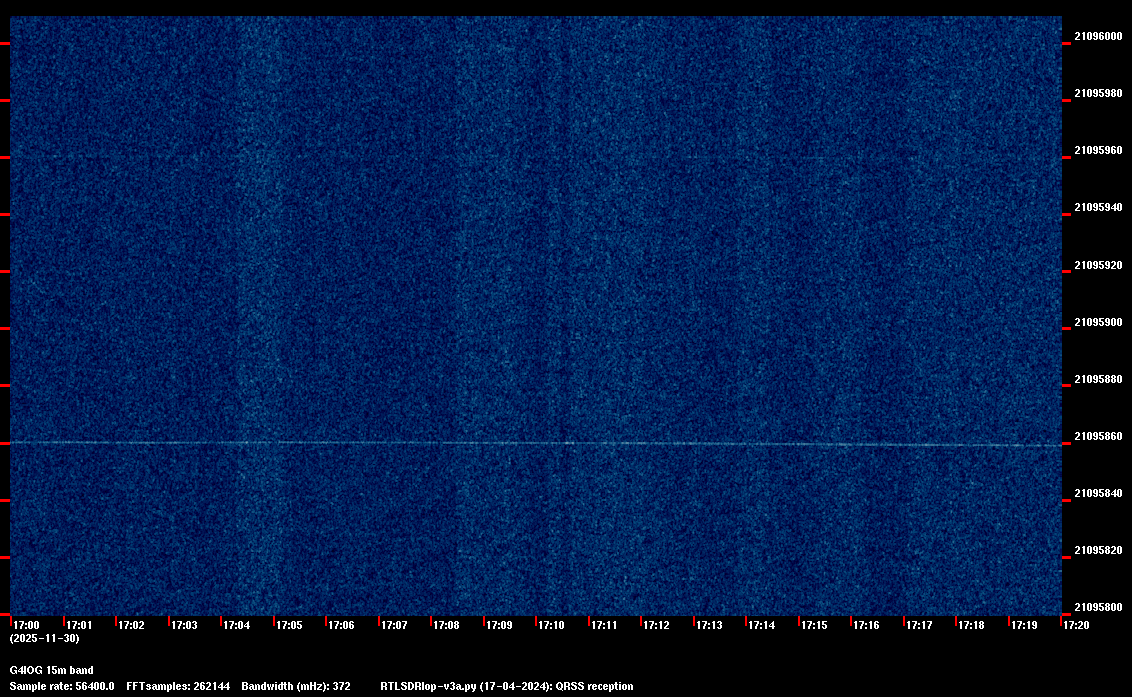Click the FFTsamples: 262144 text
1132x697 pixels.
pyautogui.click(x=178, y=686)
